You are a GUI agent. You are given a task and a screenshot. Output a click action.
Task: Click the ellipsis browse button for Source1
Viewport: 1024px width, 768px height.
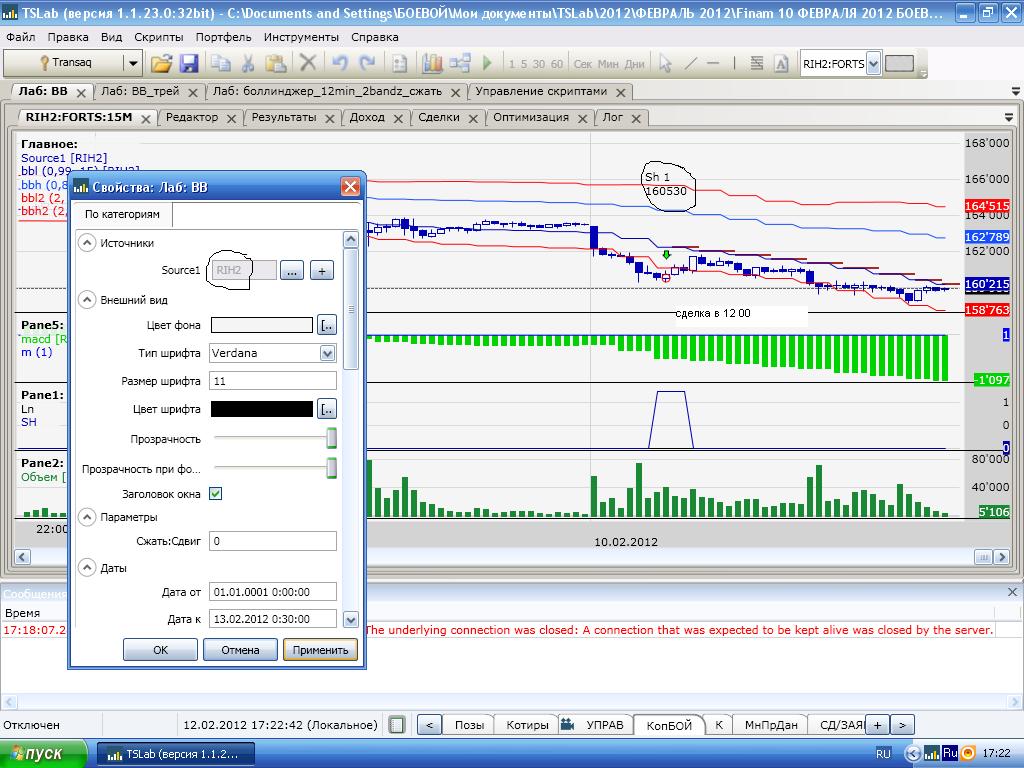291,270
